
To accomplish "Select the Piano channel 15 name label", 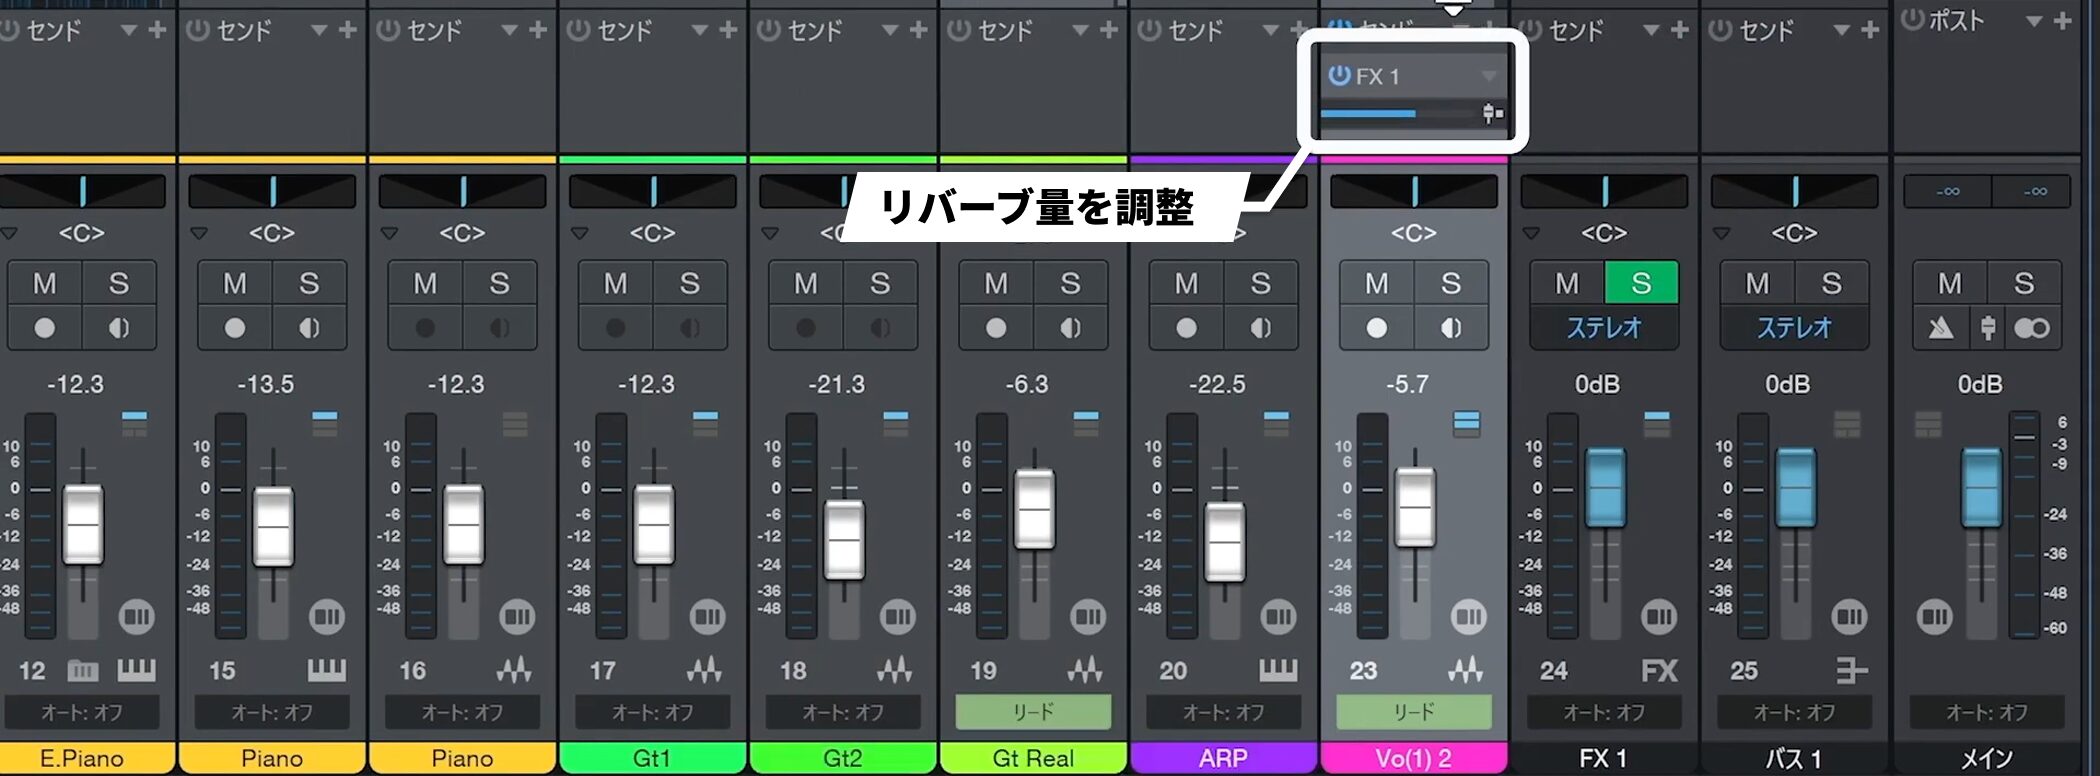I will coord(271,758).
